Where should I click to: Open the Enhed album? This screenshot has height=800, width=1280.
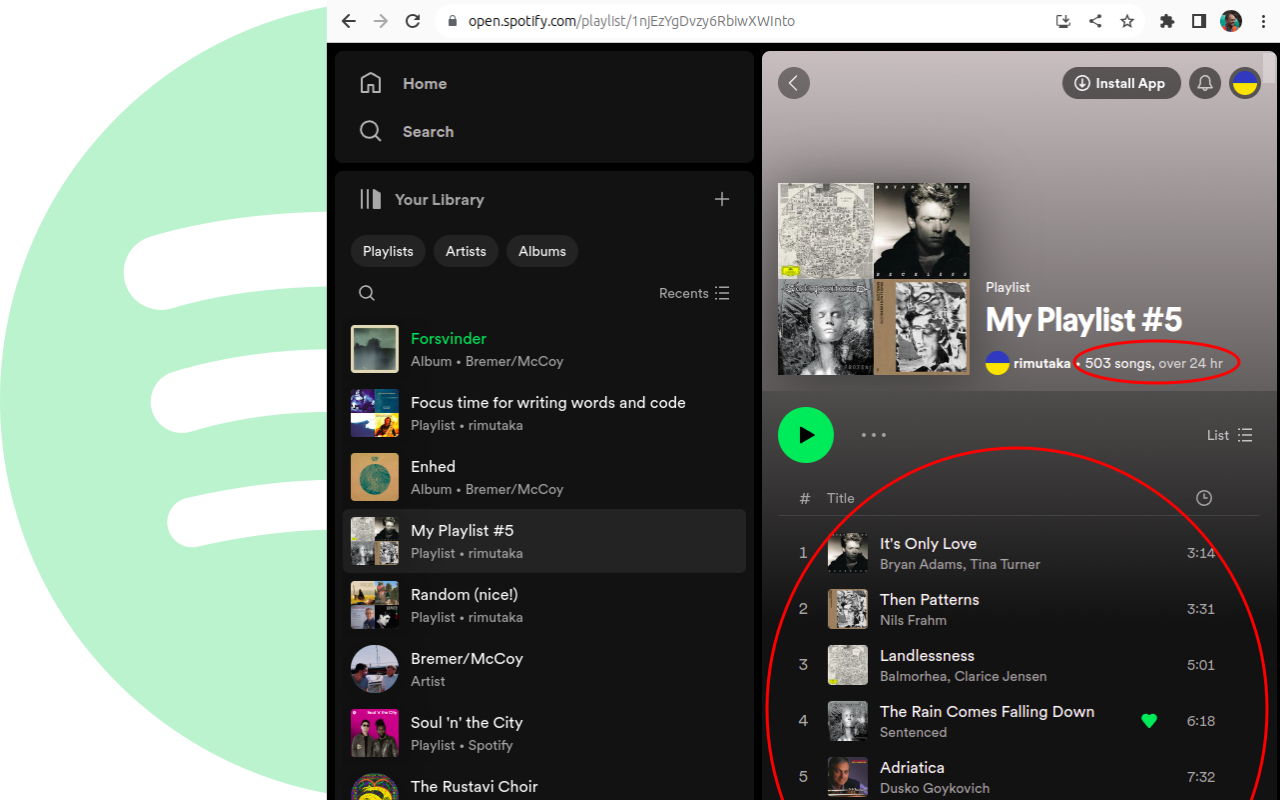click(544, 477)
